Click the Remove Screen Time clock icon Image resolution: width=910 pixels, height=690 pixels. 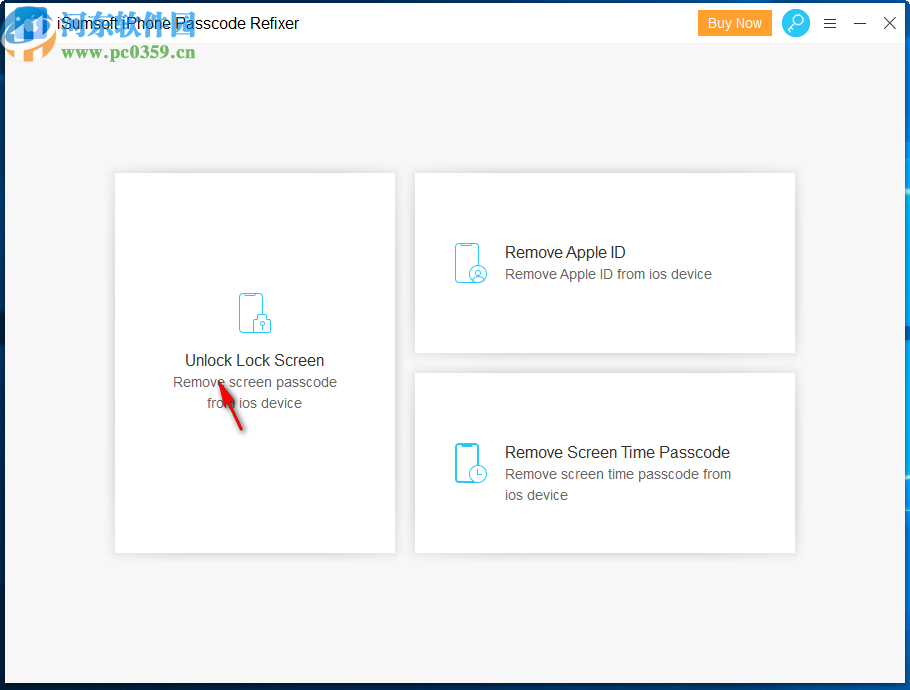tap(470, 462)
